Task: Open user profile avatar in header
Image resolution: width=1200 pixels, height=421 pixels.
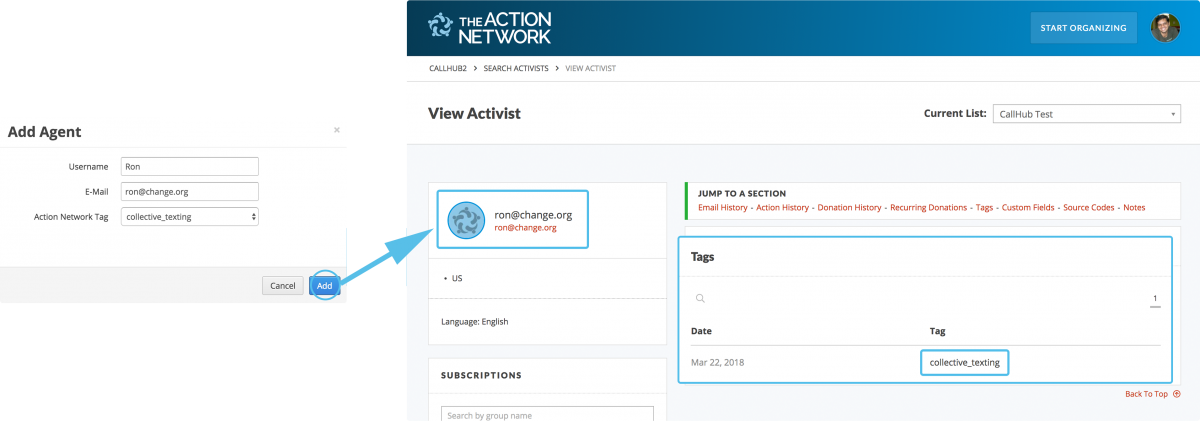Action: pyautogui.click(x=1165, y=28)
